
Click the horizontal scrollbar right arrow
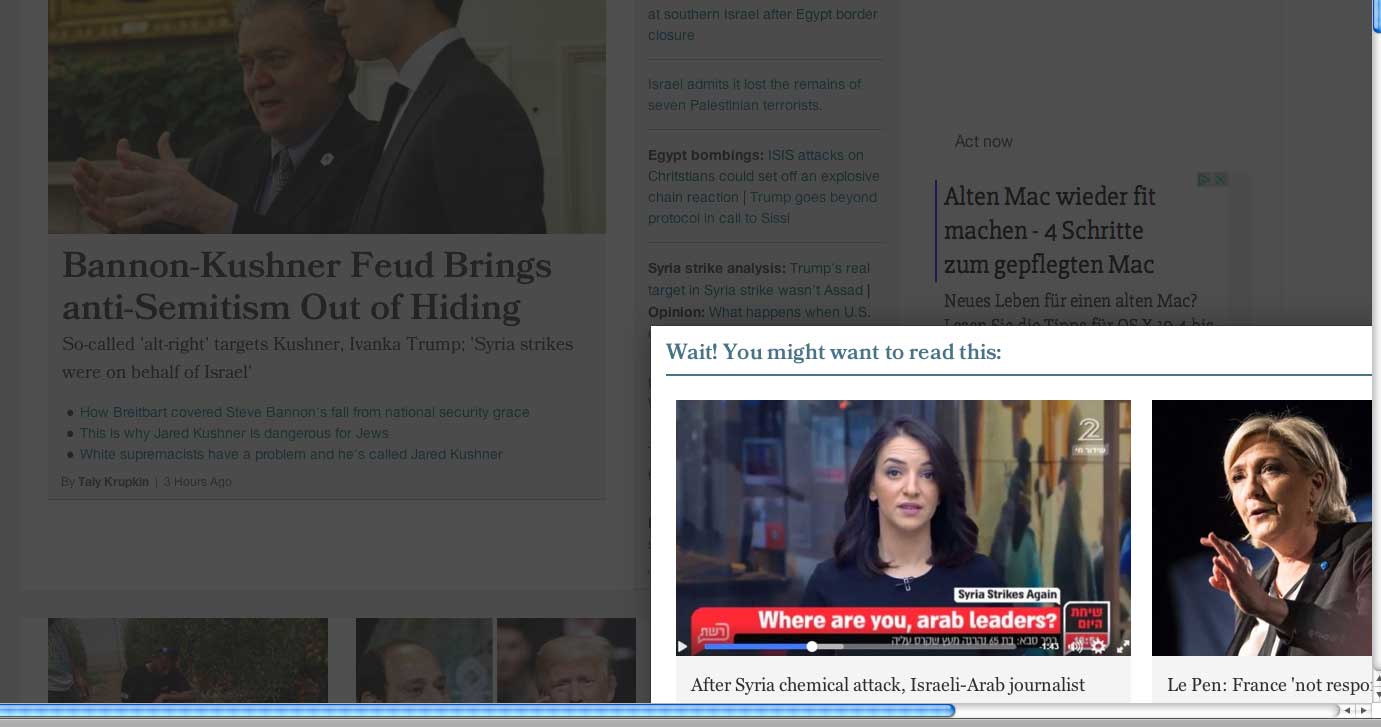point(1363,711)
